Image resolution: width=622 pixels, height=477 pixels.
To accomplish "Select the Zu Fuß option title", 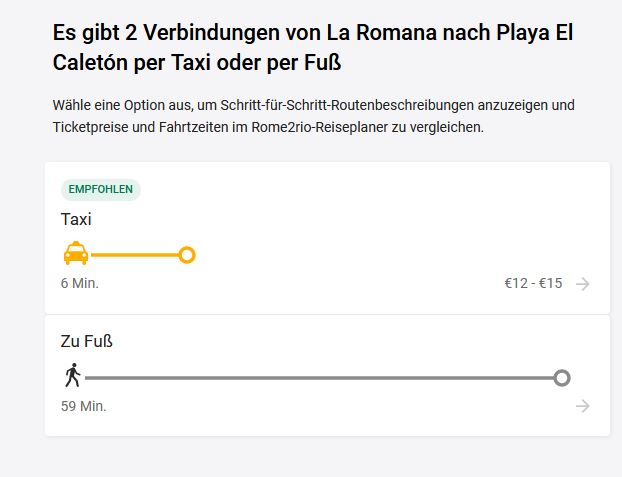I will (x=86, y=342).
